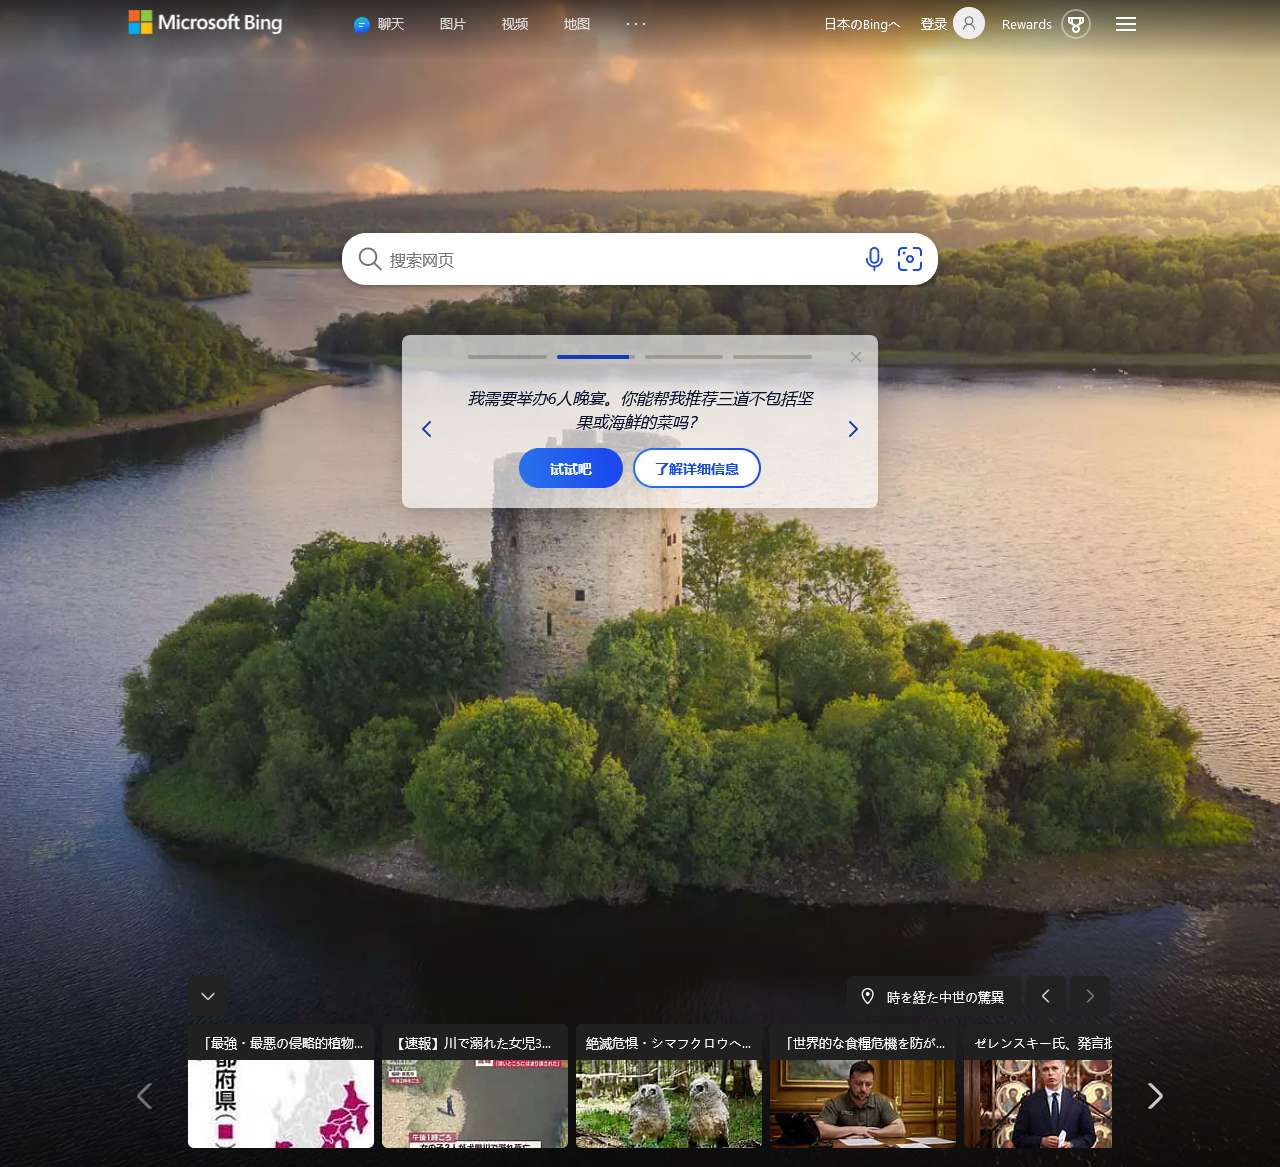Click the 了解详细信息 button
The width and height of the screenshot is (1280, 1167).
point(697,468)
